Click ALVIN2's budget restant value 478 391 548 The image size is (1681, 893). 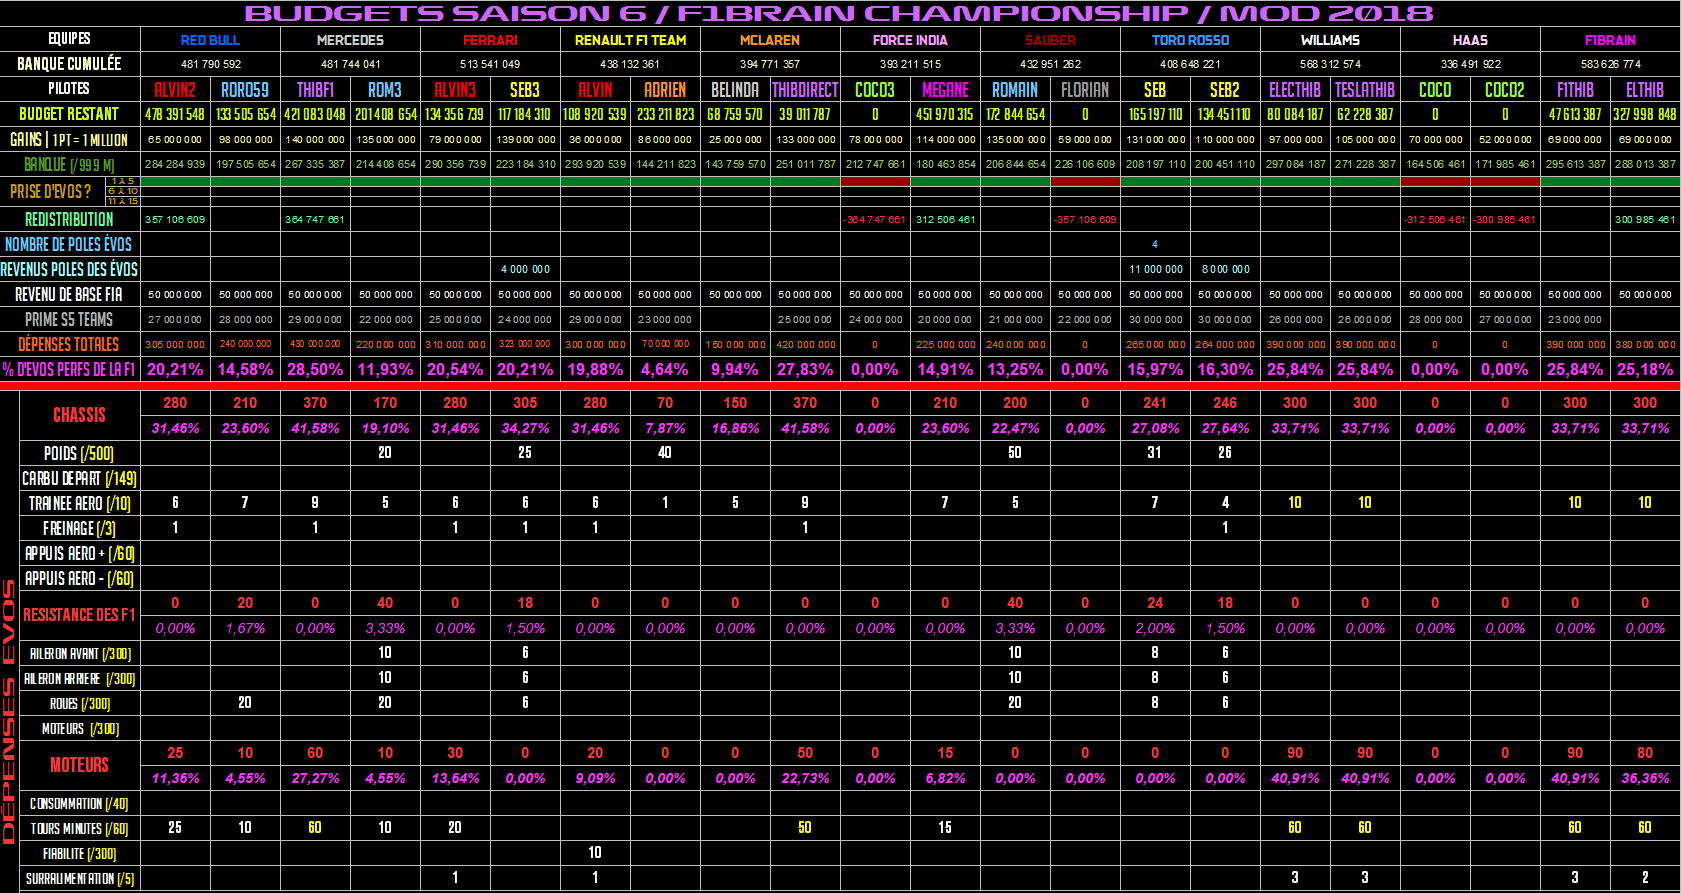point(175,115)
